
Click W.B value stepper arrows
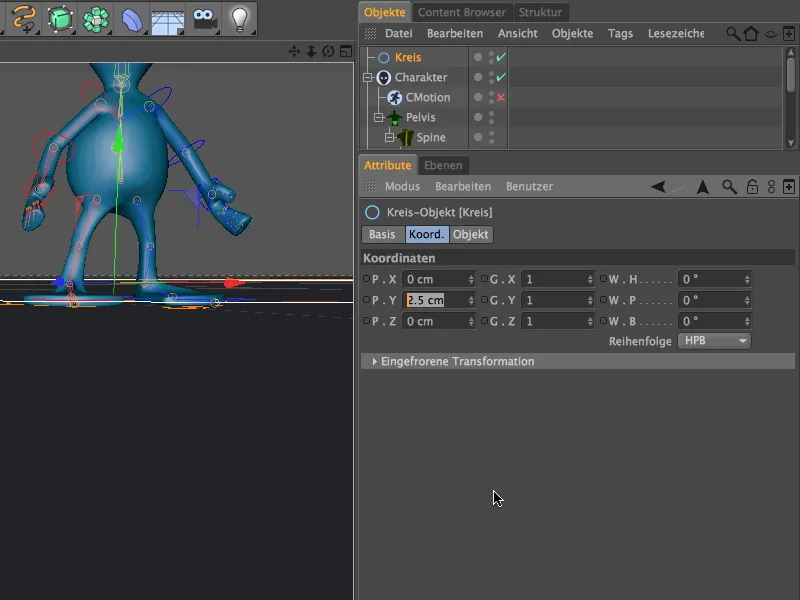(747, 321)
